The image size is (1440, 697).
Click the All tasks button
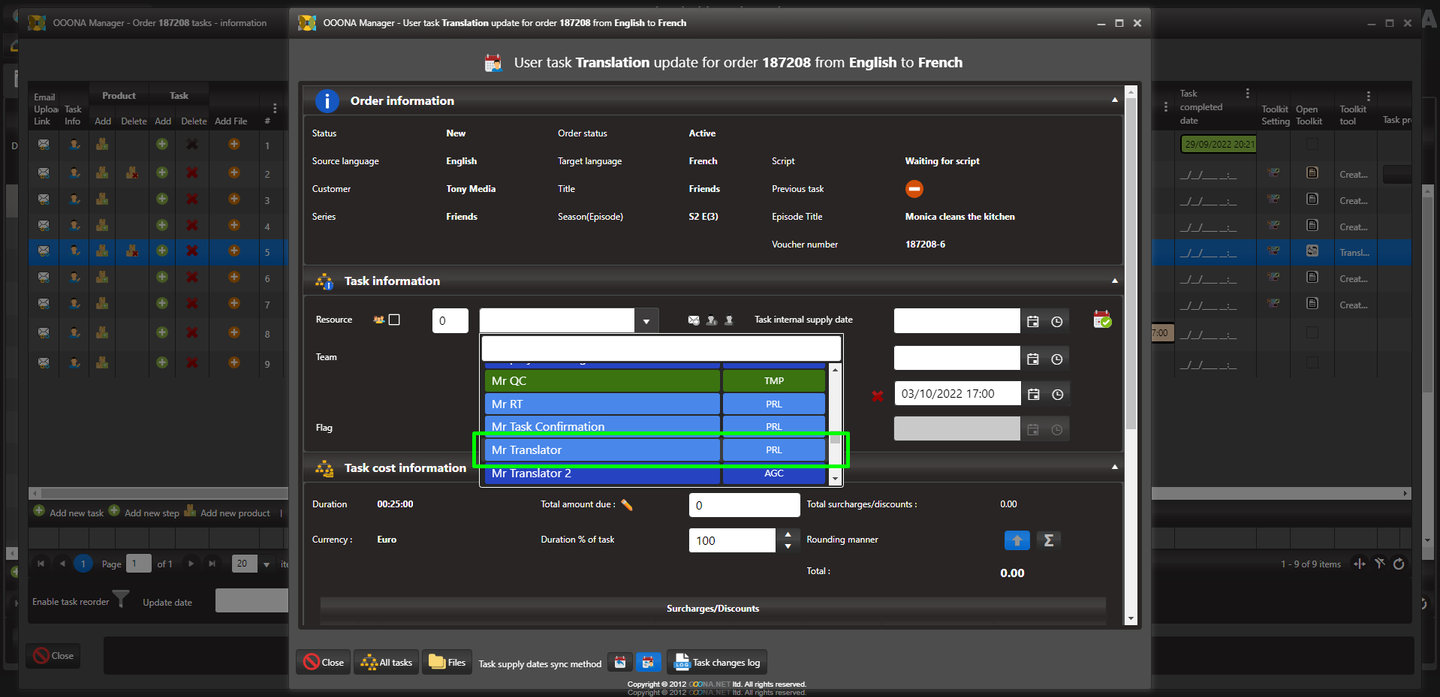tap(386, 662)
